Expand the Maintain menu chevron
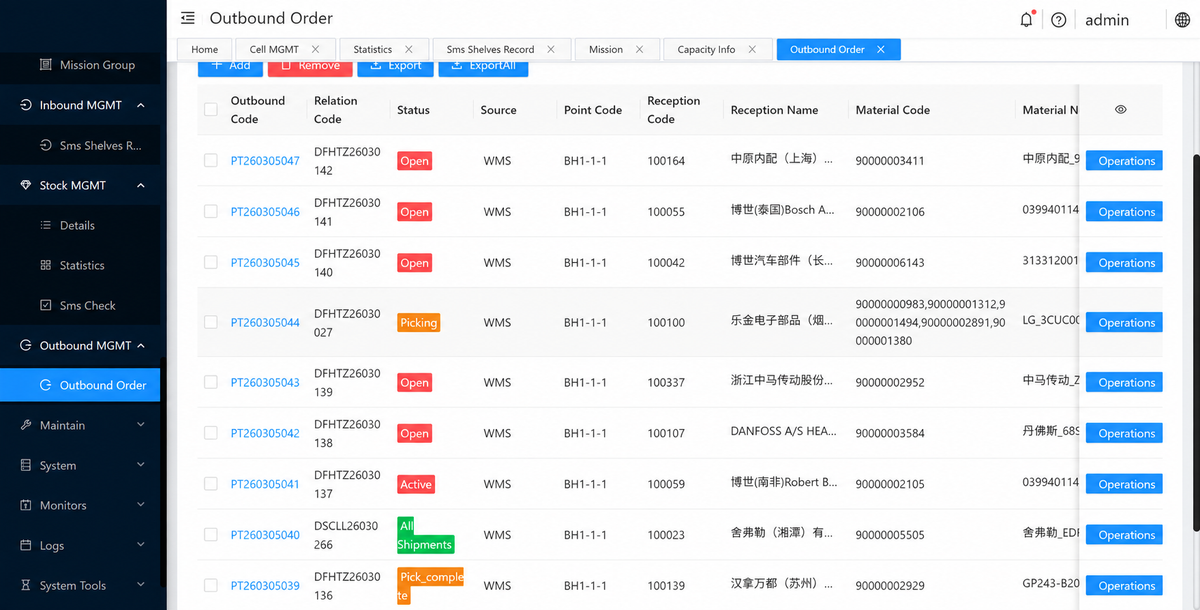Screen dimensions: 1200x610 [140, 425]
